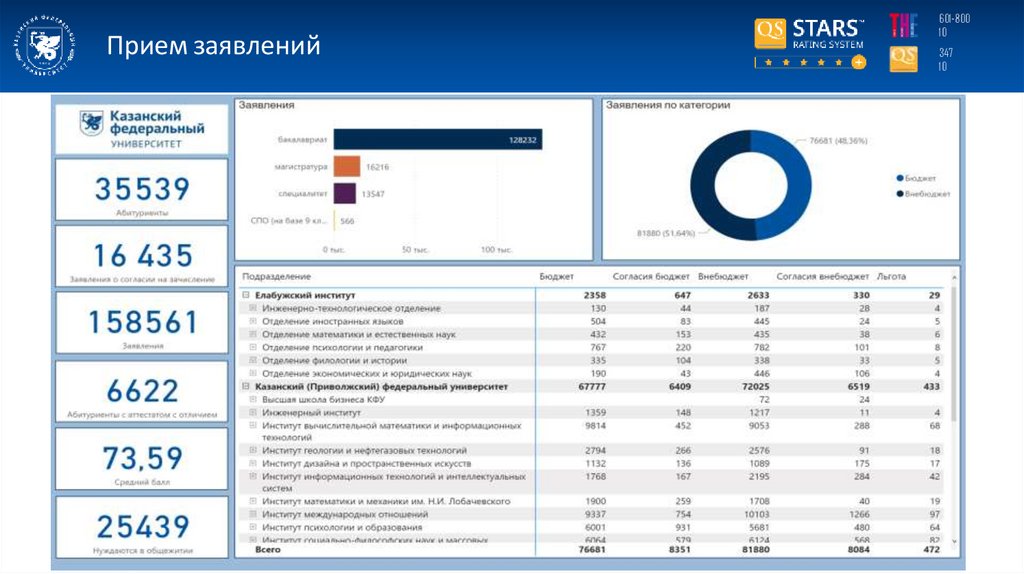
Task: Click the 128232 data label on бакалавриат bar
Action: pos(522,140)
